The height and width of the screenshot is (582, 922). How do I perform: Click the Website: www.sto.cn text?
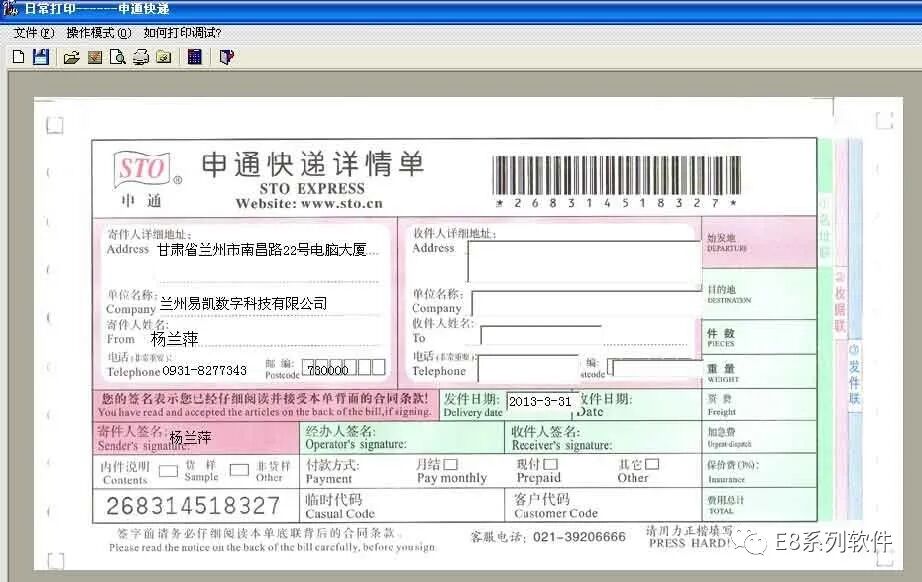point(309,203)
